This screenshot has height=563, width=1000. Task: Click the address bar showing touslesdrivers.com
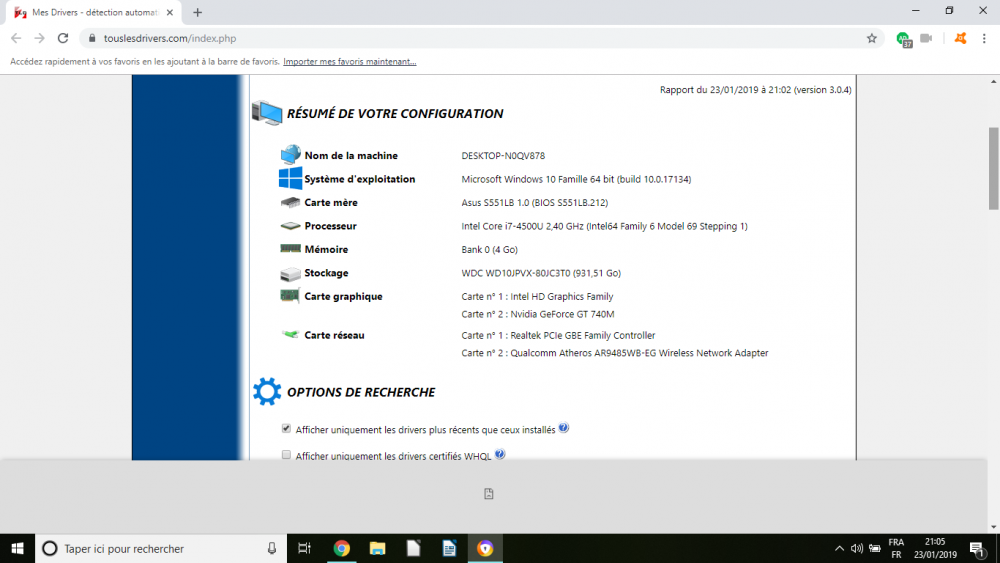pos(450,38)
